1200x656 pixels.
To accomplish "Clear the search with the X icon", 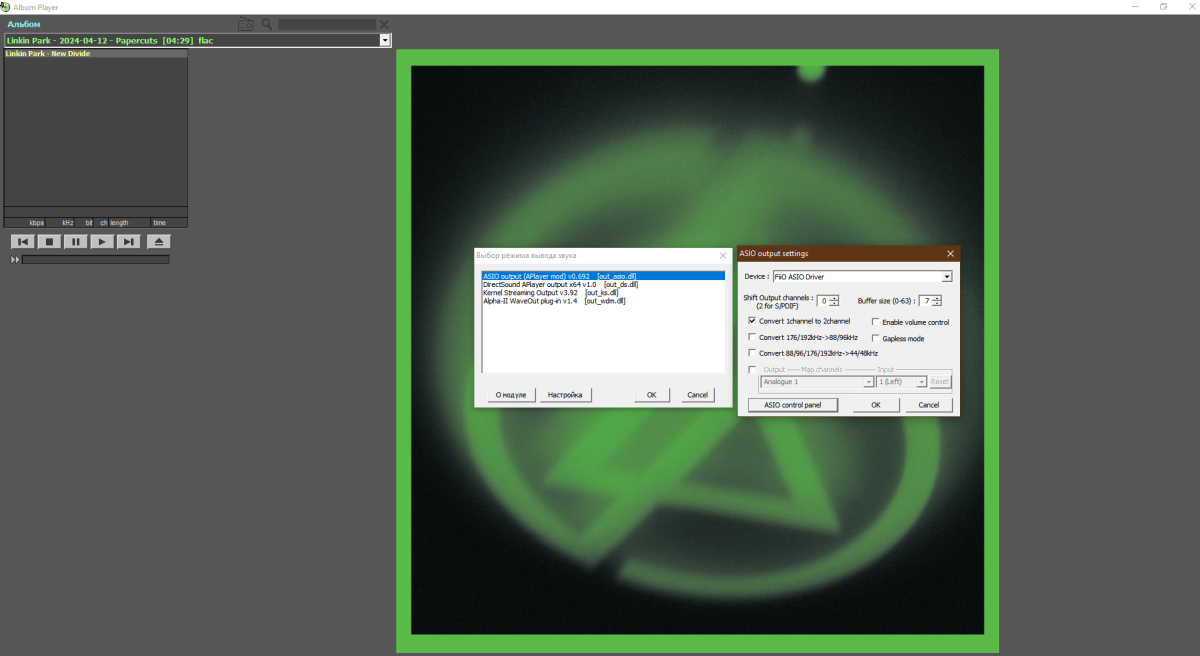I will 384,24.
